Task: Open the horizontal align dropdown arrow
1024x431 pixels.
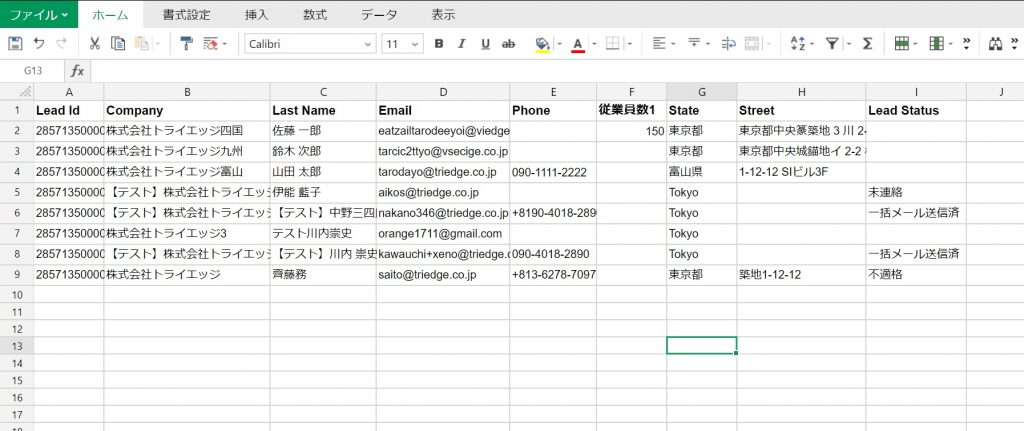Action: 675,44
